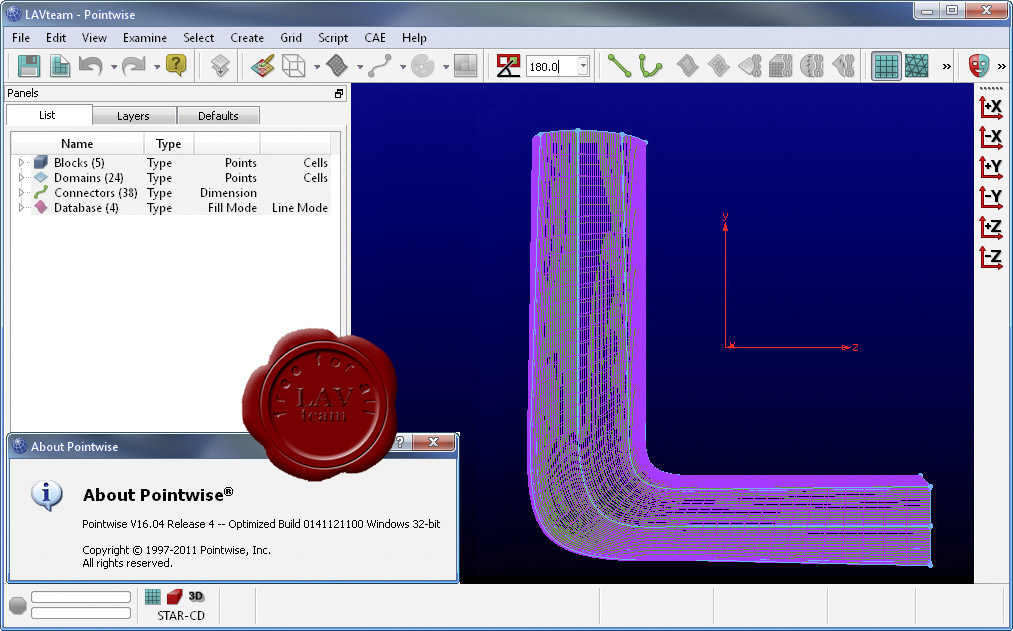
Task: Click the red cube icon in status bar
Action: [174, 596]
